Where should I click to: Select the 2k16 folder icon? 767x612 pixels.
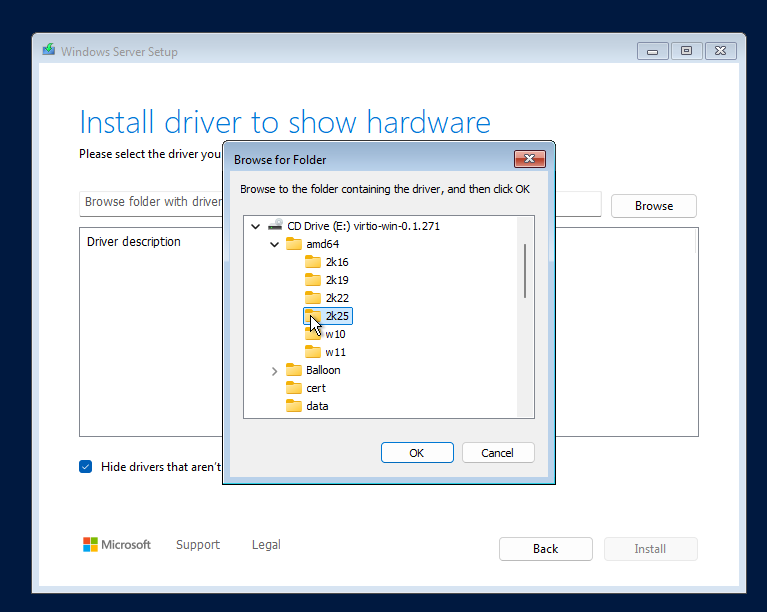[313, 262]
